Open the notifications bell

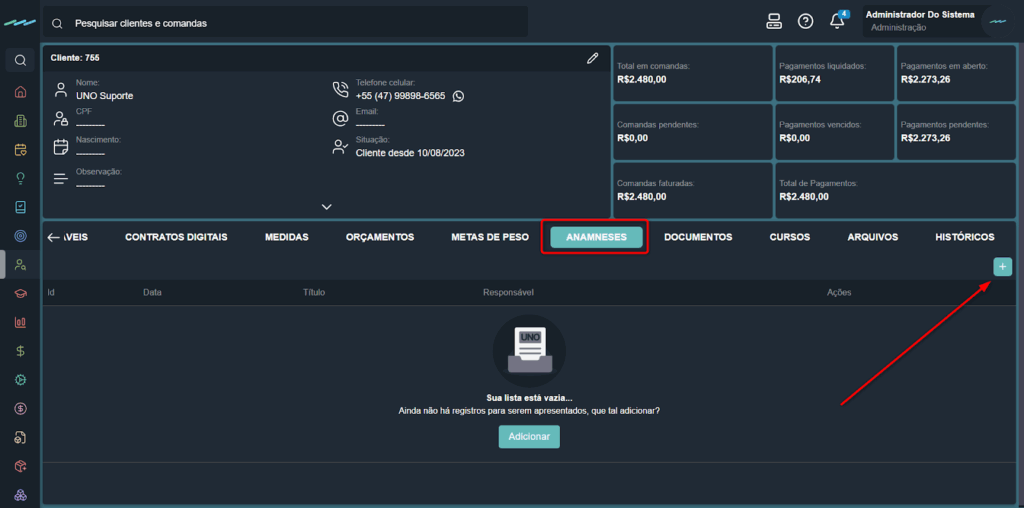tap(837, 22)
